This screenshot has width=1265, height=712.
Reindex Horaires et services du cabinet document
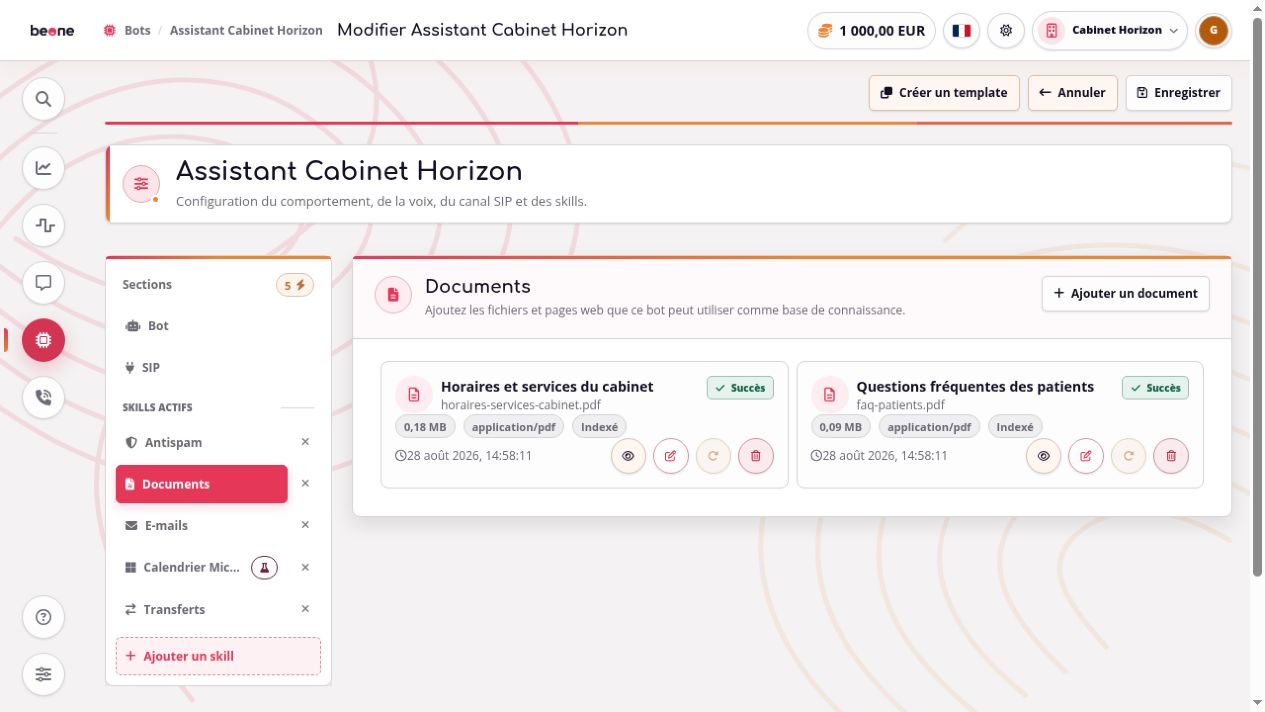tap(713, 456)
